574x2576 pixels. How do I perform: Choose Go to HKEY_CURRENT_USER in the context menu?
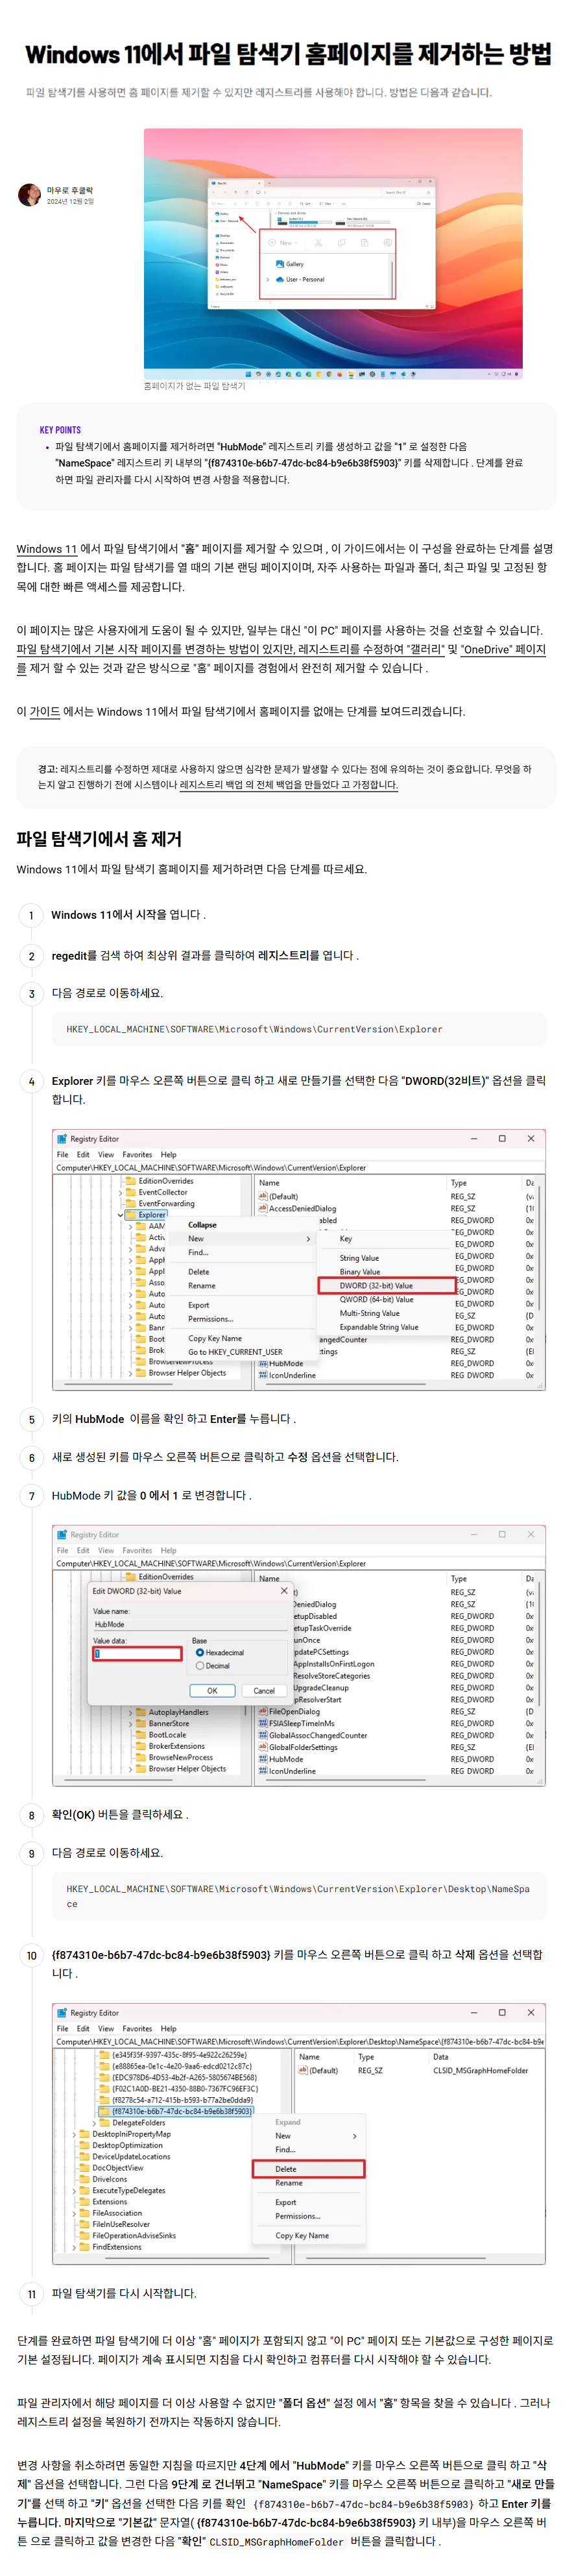235,1352
